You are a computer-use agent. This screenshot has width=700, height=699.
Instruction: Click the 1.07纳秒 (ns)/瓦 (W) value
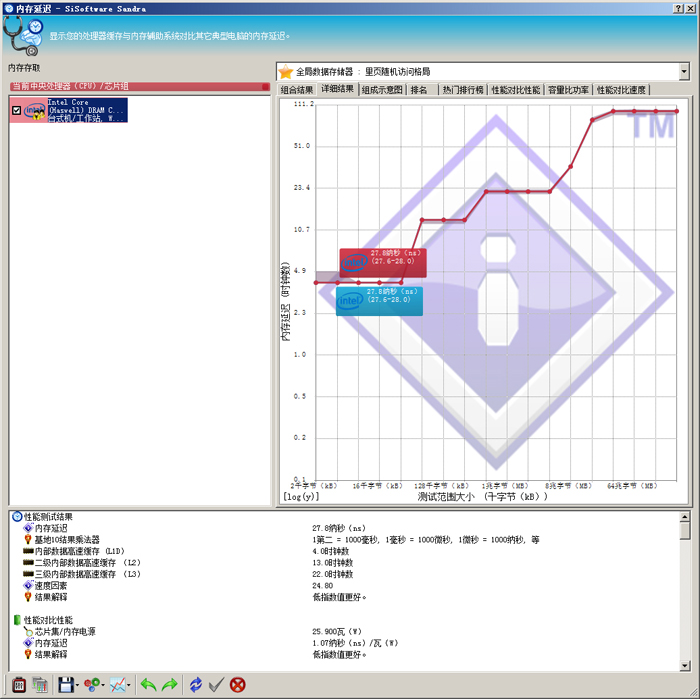(x=355, y=643)
